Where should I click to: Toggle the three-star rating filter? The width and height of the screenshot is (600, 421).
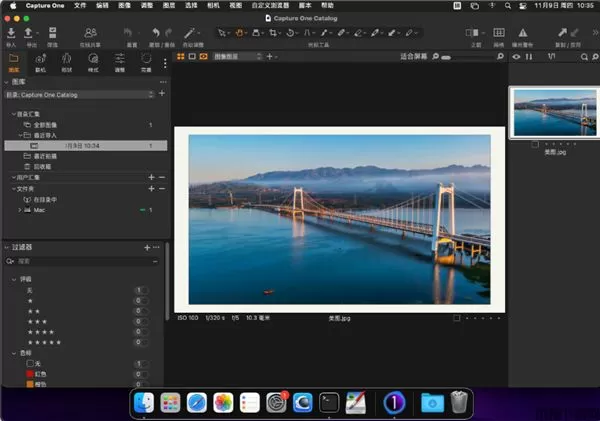(x=141, y=320)
